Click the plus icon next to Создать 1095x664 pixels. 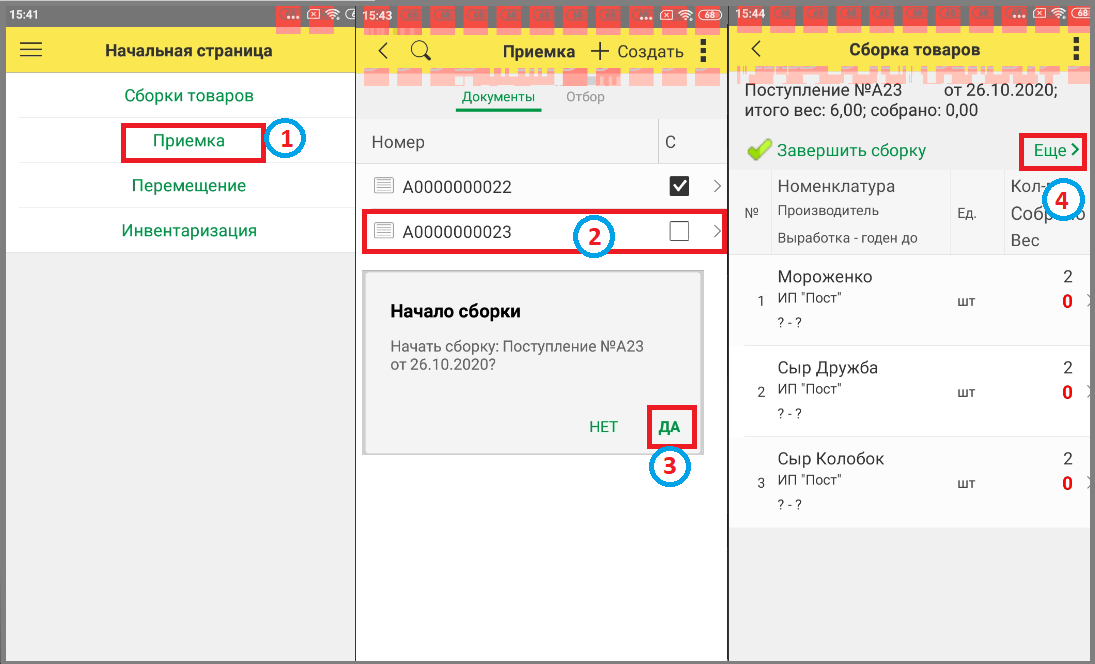pyautogui.click(x=600, y=51)
